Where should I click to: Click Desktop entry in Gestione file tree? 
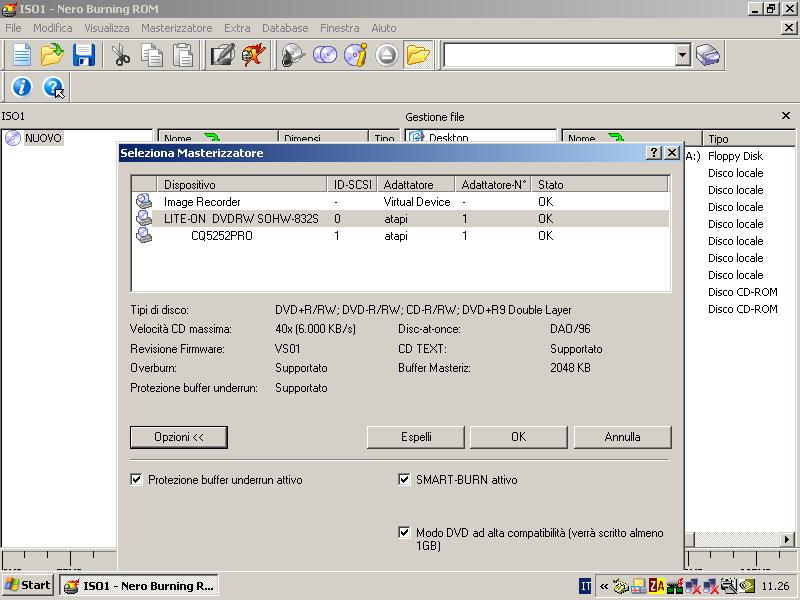(448, 137)
